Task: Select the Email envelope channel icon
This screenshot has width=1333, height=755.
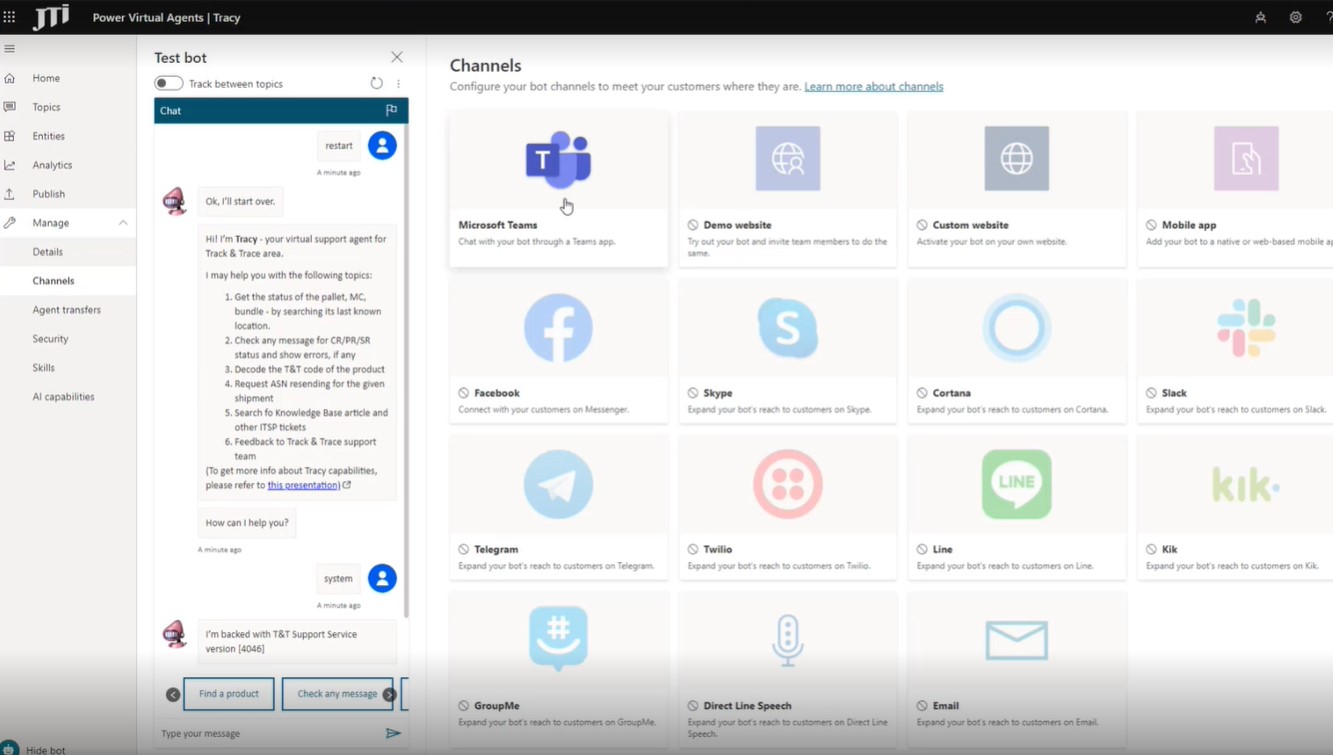Action: (x=1017, y=641)
